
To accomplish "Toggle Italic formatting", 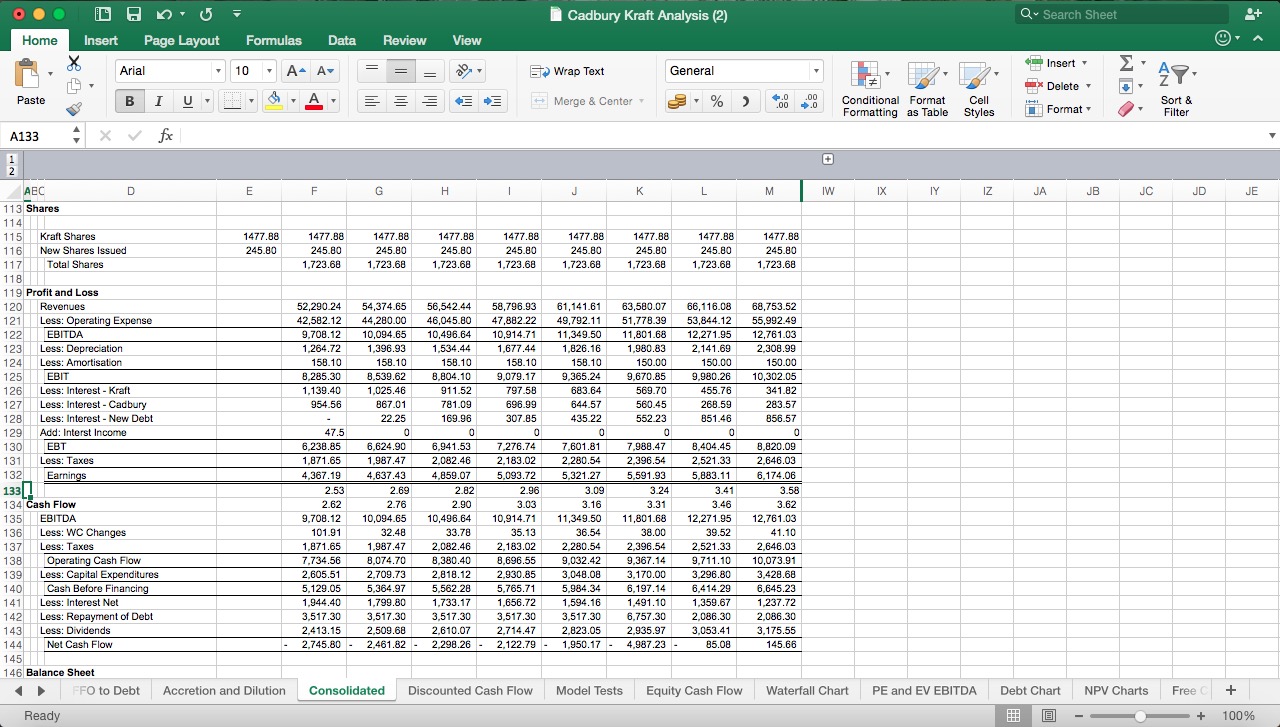I will point(158,101).
